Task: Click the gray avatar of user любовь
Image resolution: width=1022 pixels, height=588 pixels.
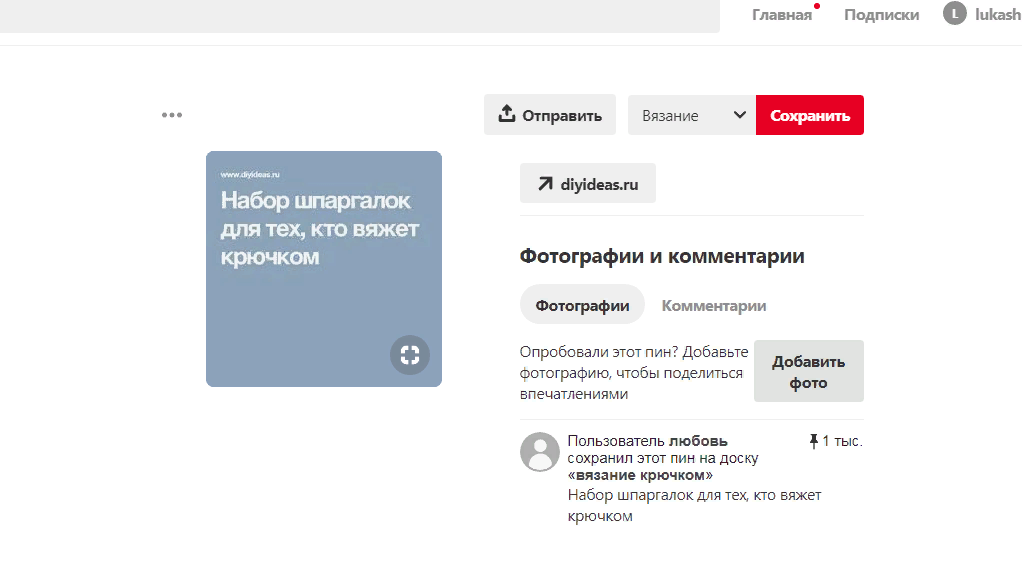Action: point(540,452)
